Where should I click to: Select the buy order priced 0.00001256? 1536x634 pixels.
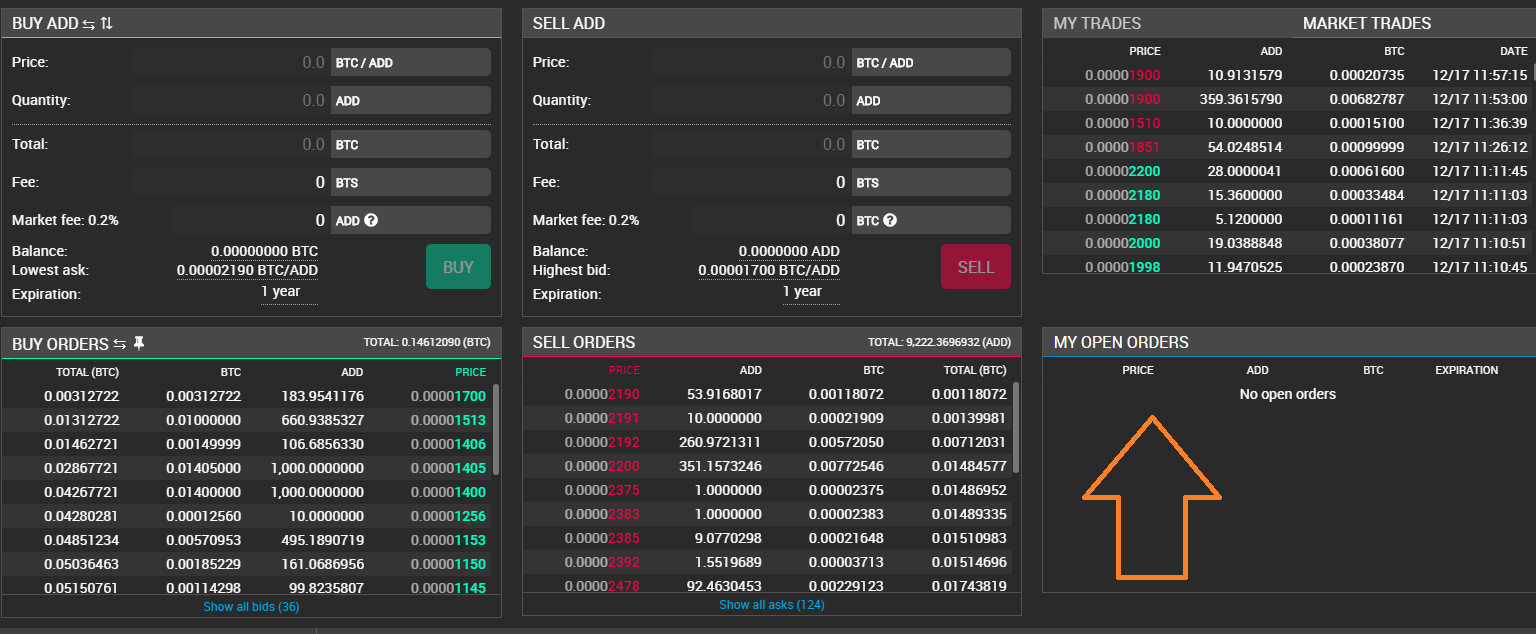248,516
